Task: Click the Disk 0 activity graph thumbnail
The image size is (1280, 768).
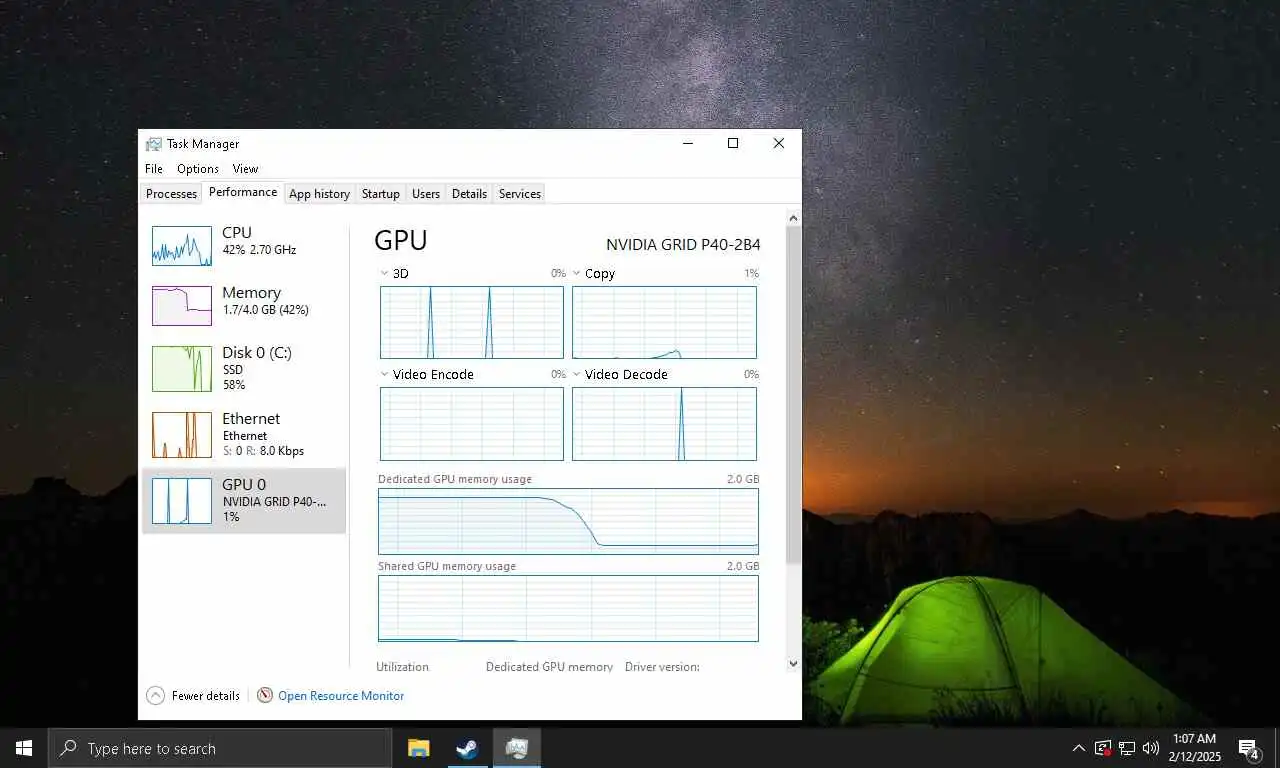Action: (182, 369)
